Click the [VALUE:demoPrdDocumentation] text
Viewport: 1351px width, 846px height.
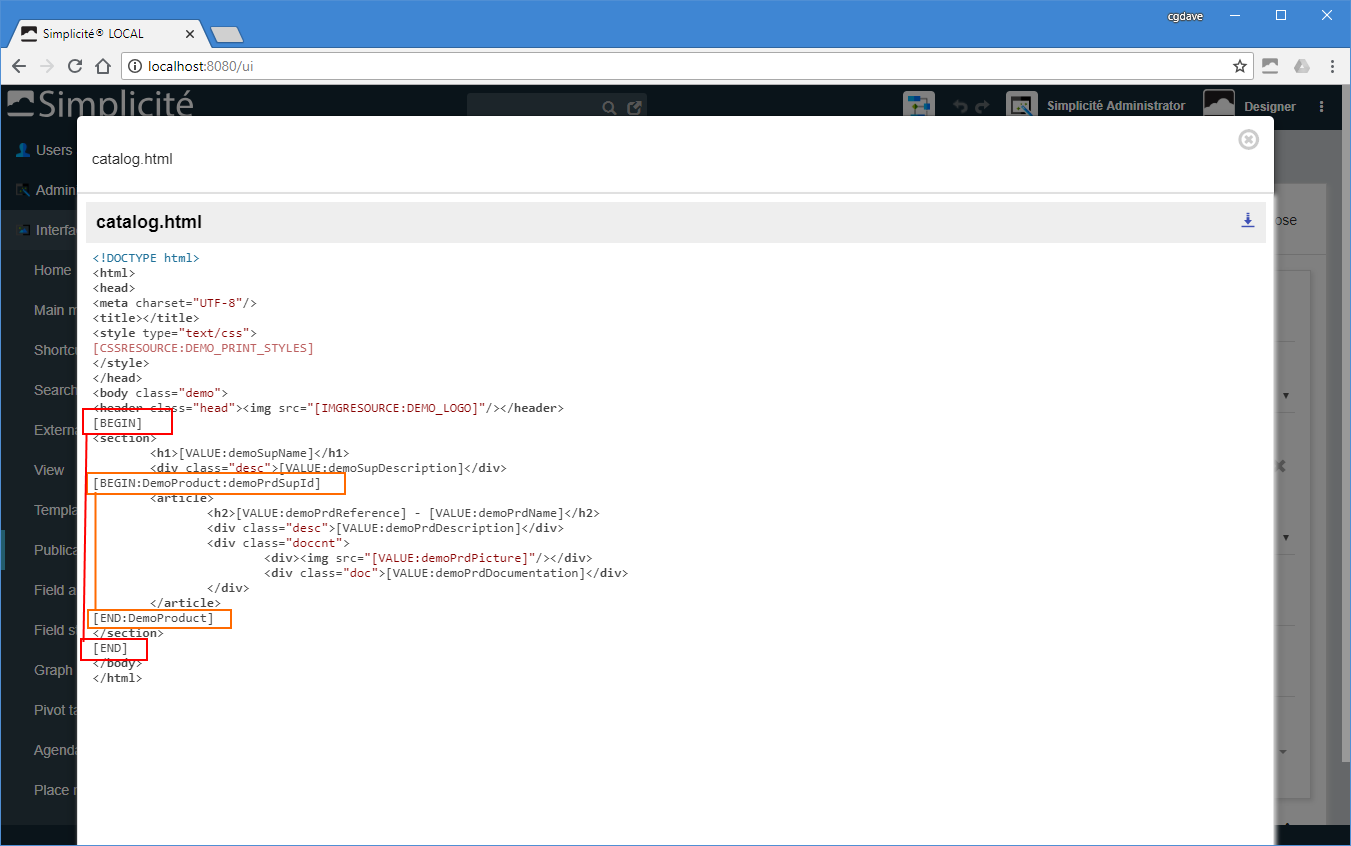[x=486, y=573]
